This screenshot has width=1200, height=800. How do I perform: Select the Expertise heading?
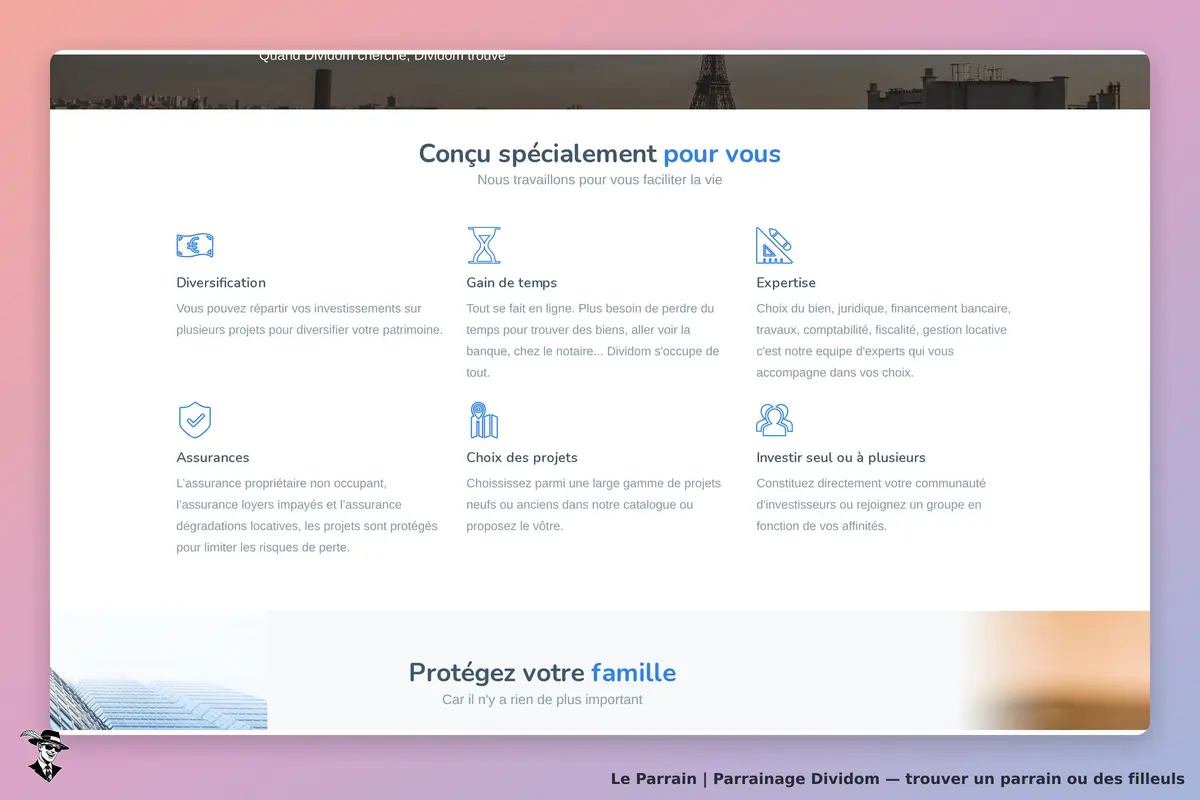(x=786, y=283)
